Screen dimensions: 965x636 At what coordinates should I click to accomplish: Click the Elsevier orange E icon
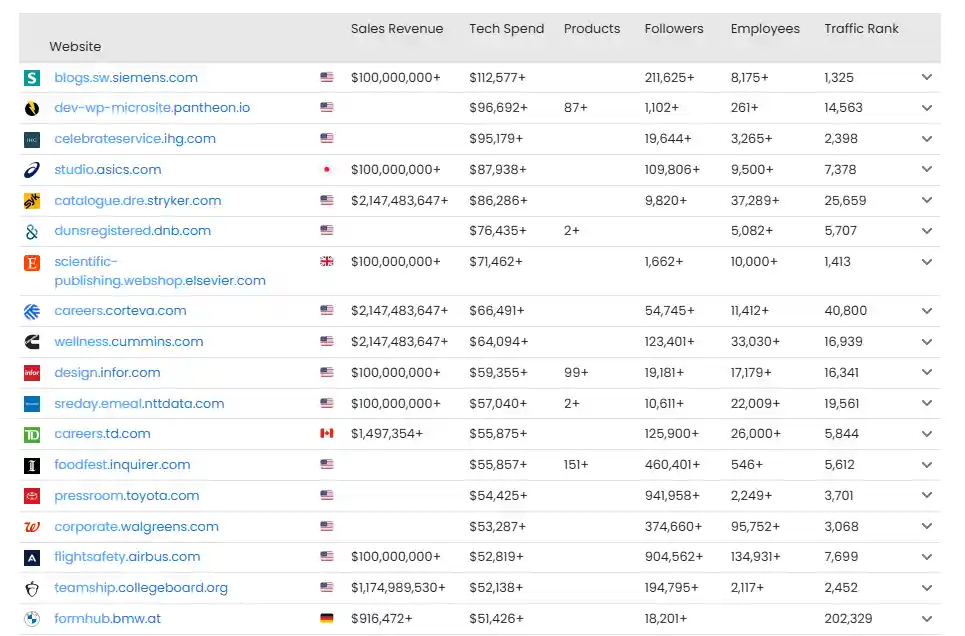(x=32, y=263)
